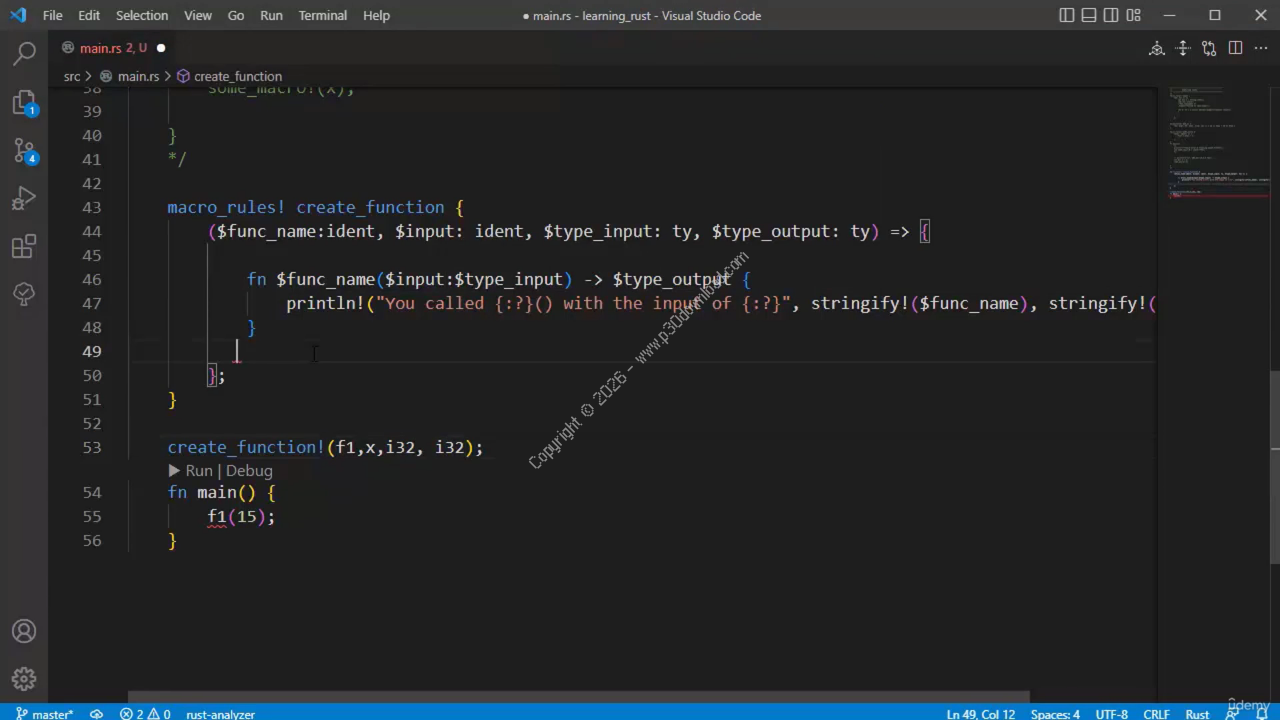1280x720 pixels.
Task: Click the master* branch in status bar
Action: [x=44, y=714]
